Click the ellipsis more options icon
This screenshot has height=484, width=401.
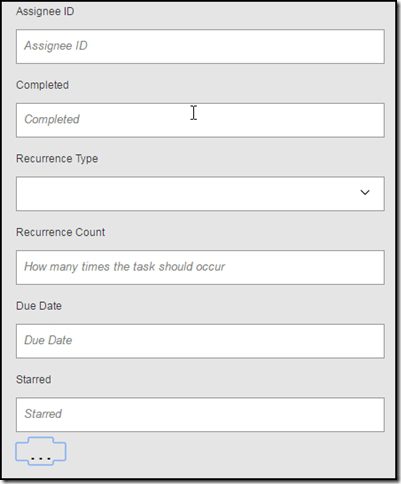[41, 451]
